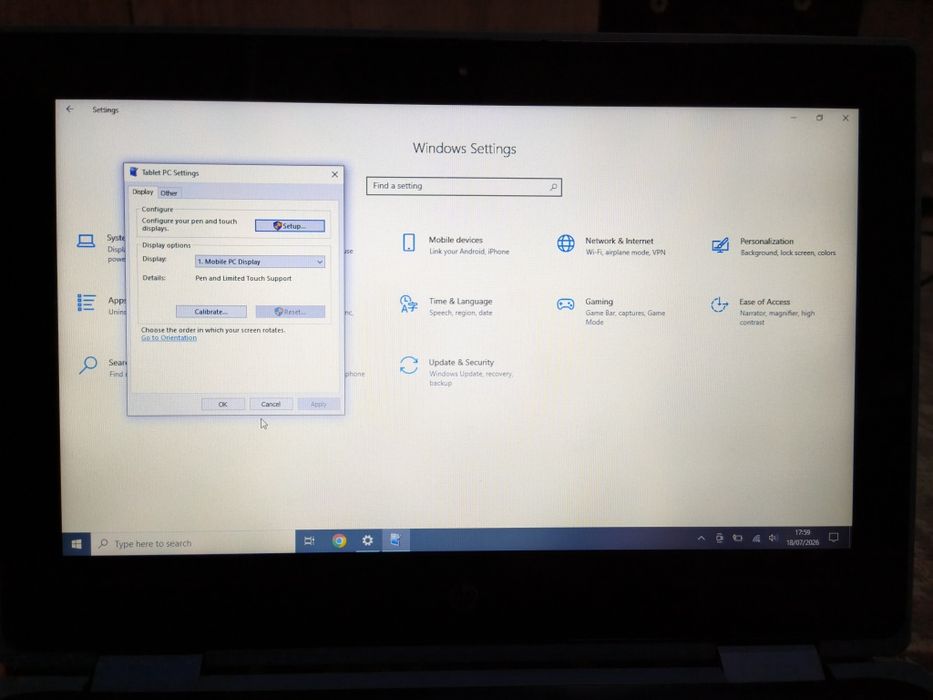Open Task View from the taskbar
This screenshot has height=700, width=933.
[309, 541]
